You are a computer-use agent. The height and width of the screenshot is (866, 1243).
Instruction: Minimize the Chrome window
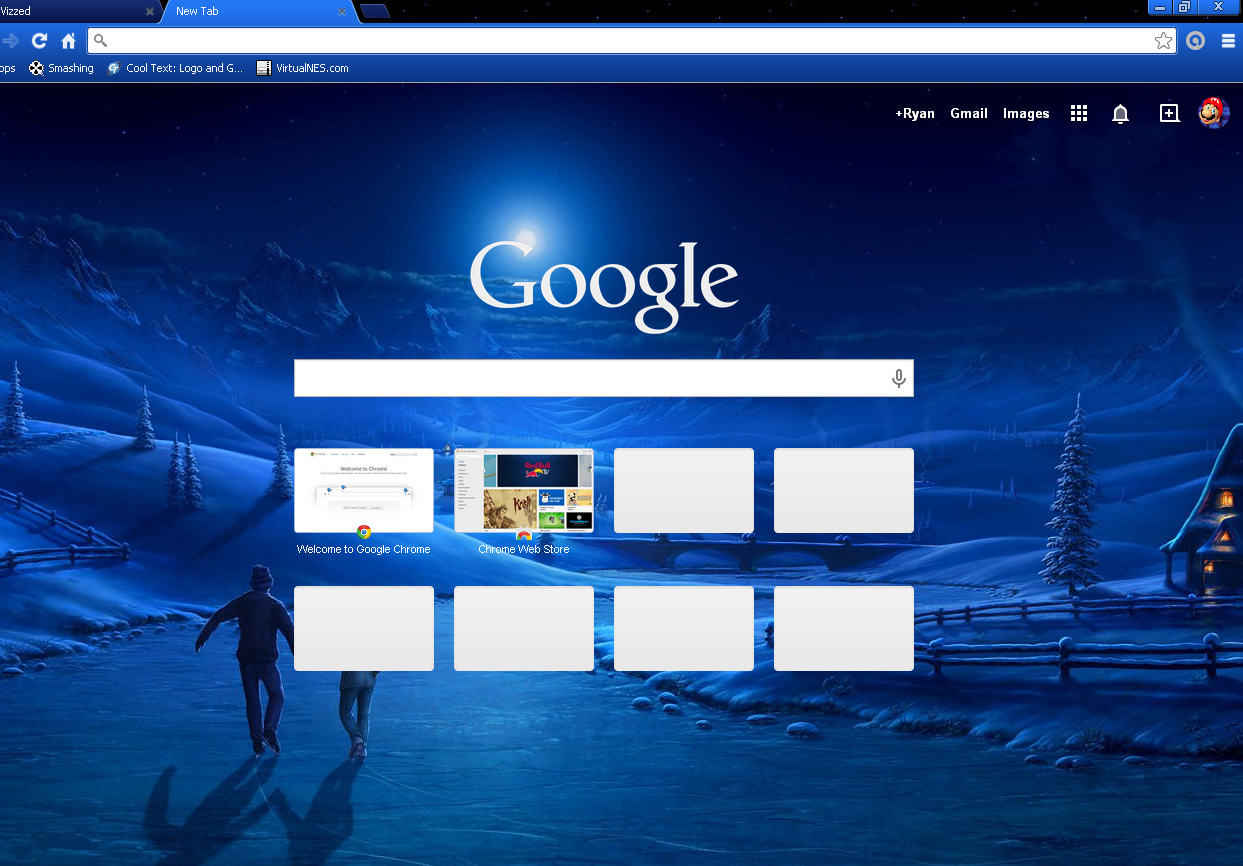[1159, 7]
